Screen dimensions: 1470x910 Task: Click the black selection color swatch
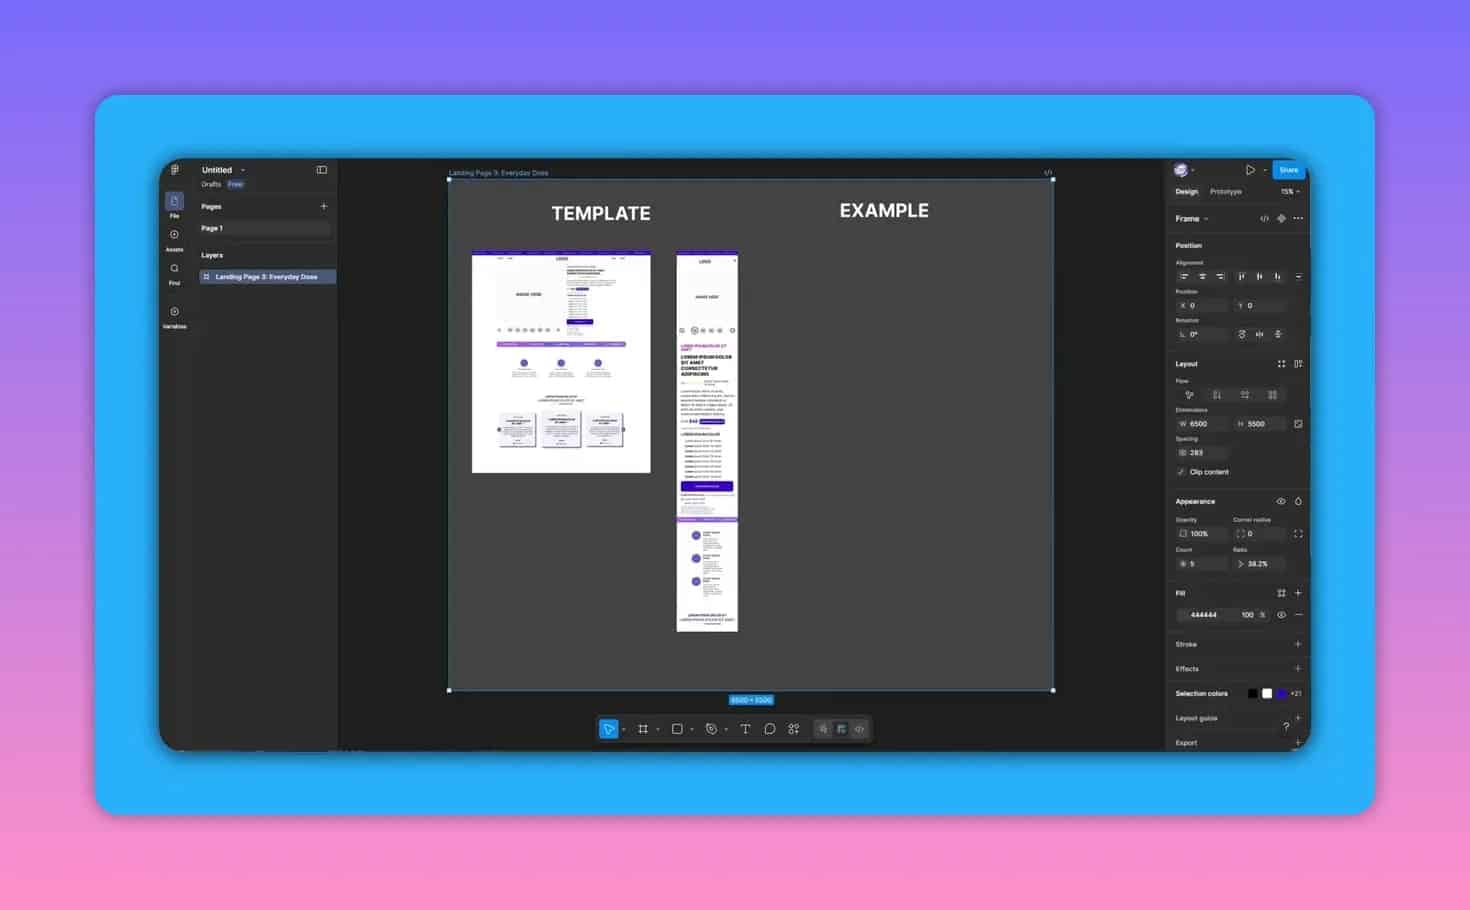coord(1252,693)
